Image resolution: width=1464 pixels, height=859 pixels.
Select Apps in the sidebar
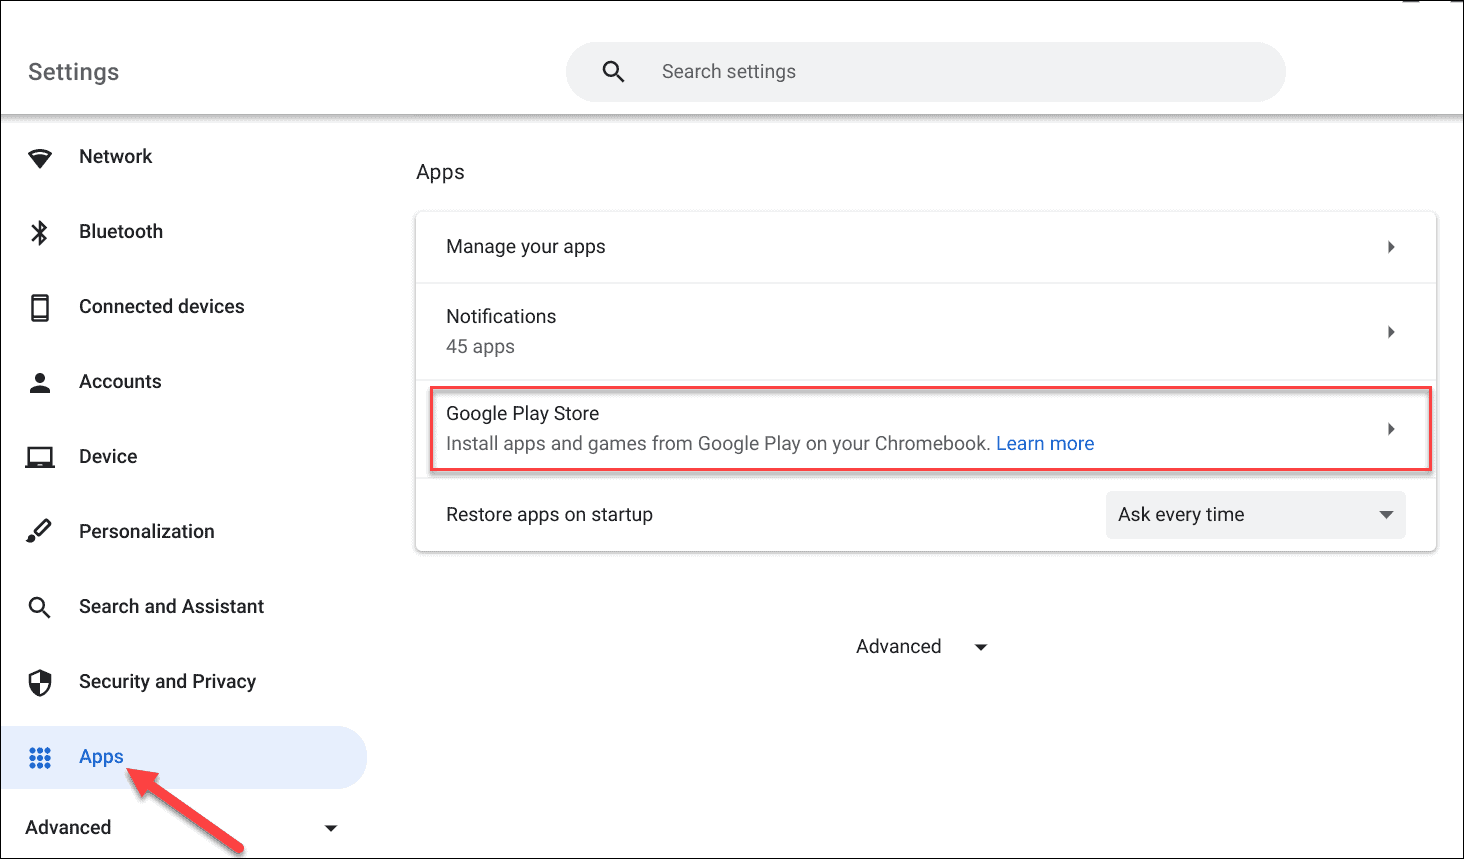184,757
